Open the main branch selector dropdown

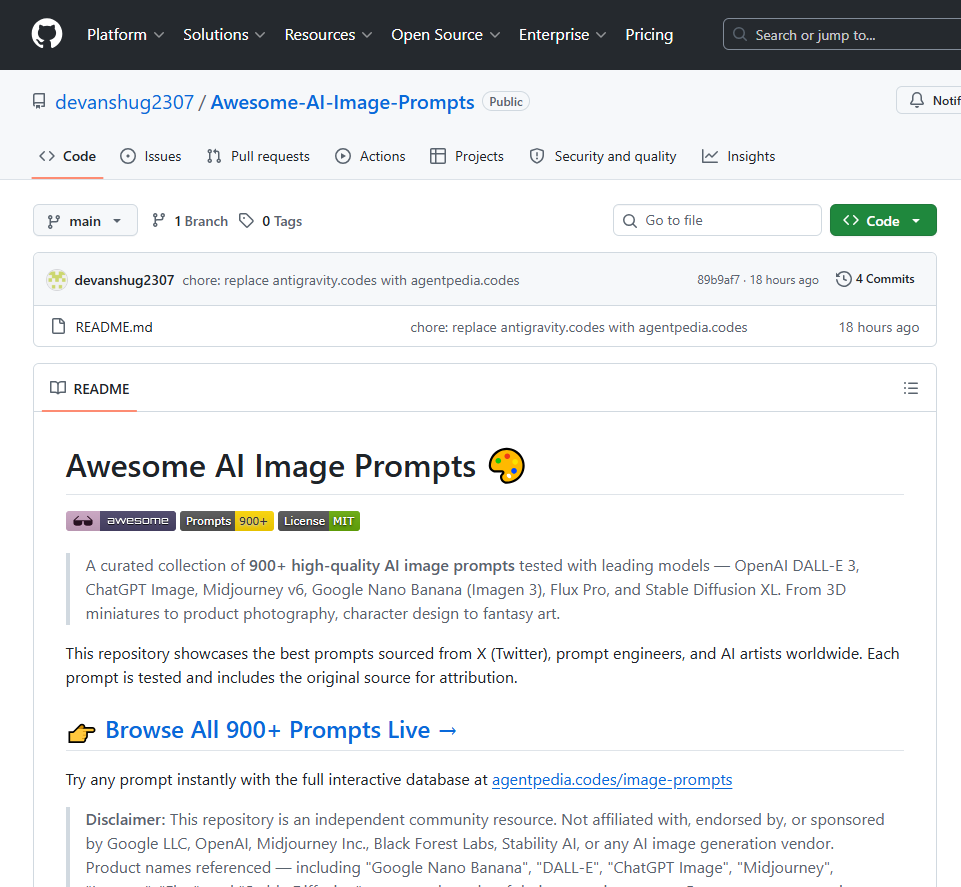[x=85, y=221]
